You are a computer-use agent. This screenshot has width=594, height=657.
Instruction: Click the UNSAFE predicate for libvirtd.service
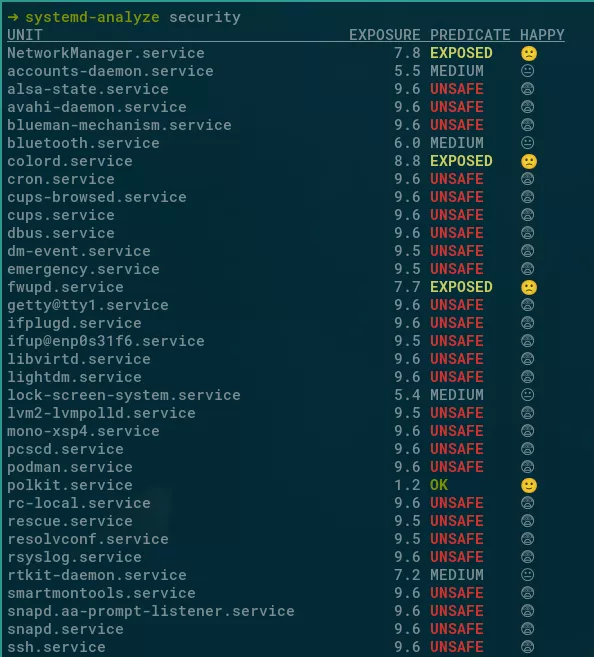point(457,359)
